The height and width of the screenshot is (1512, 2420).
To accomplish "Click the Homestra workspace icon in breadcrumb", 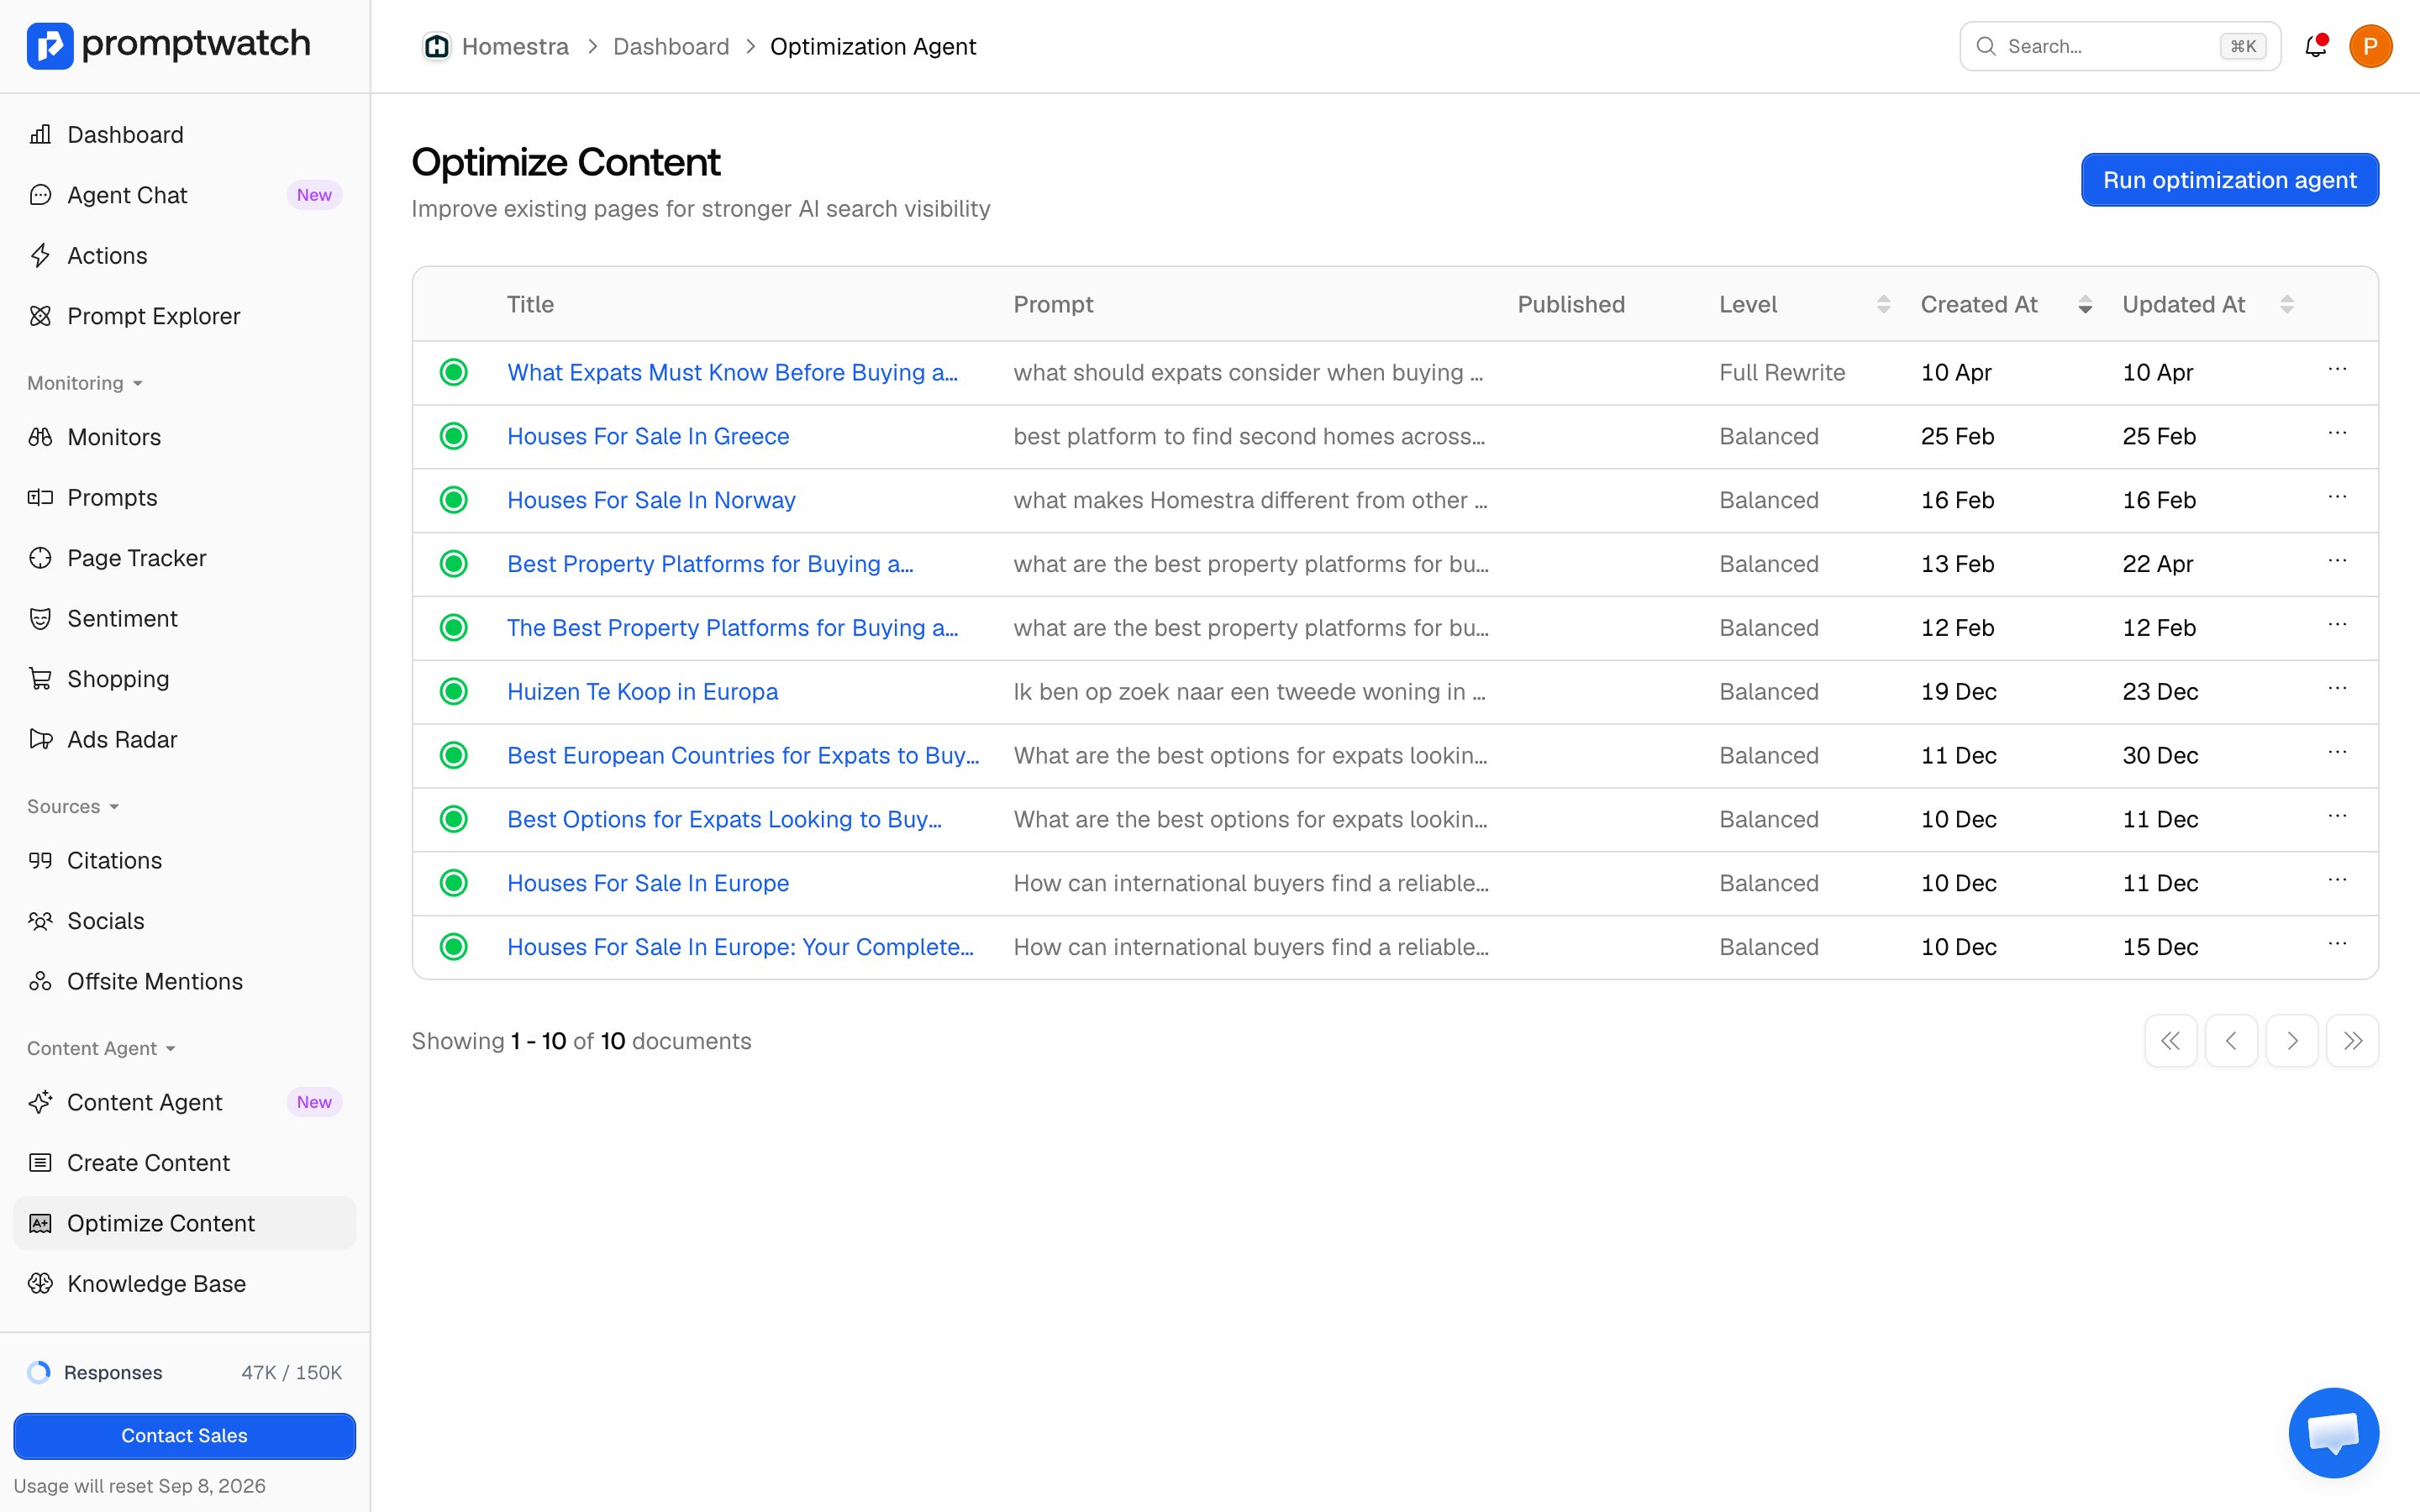I will coord(436,46).
